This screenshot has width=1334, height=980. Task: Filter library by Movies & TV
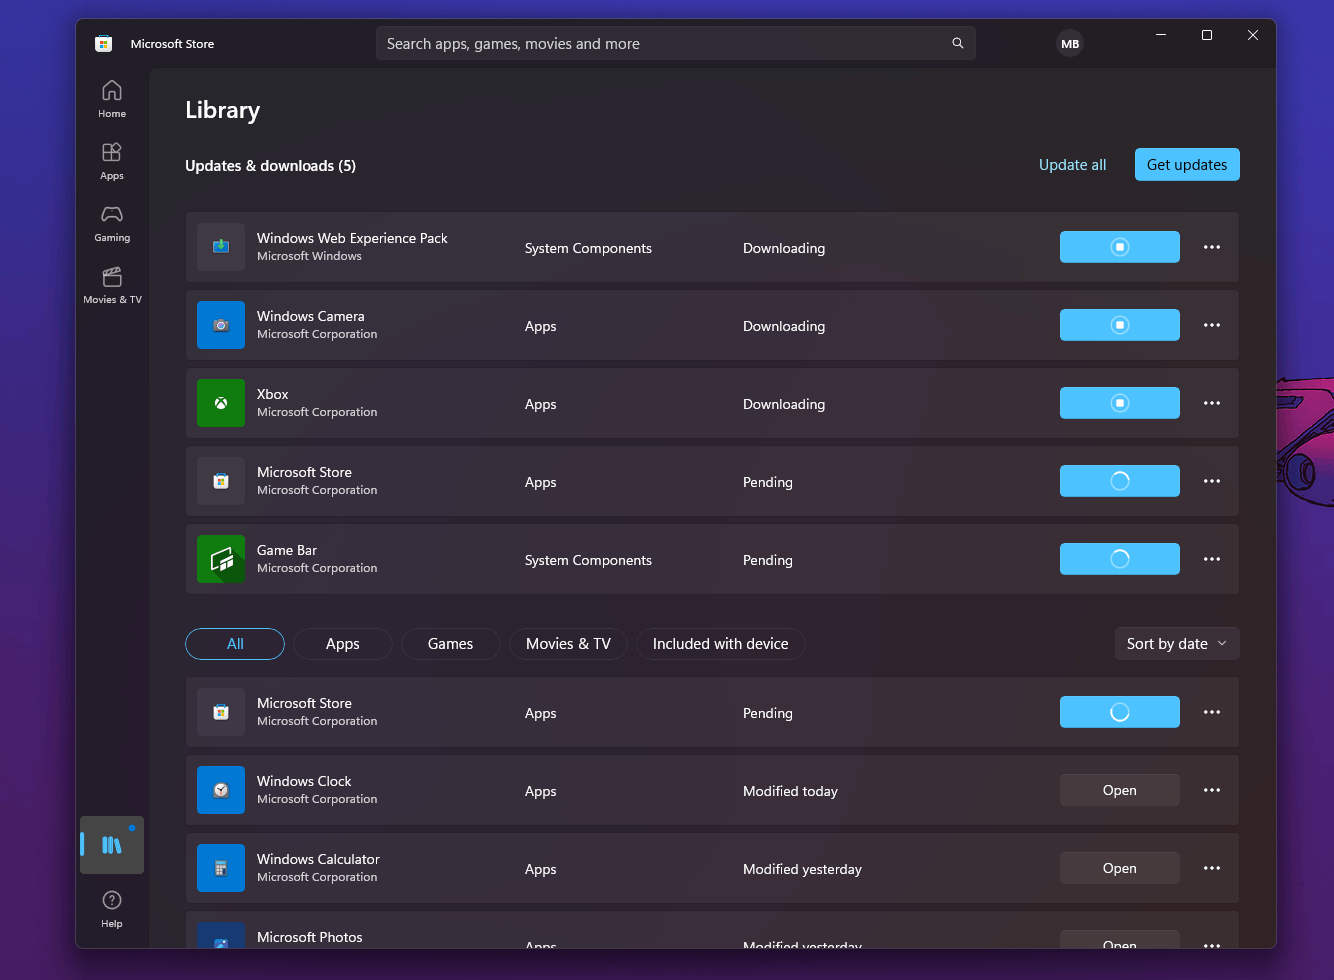568,644
